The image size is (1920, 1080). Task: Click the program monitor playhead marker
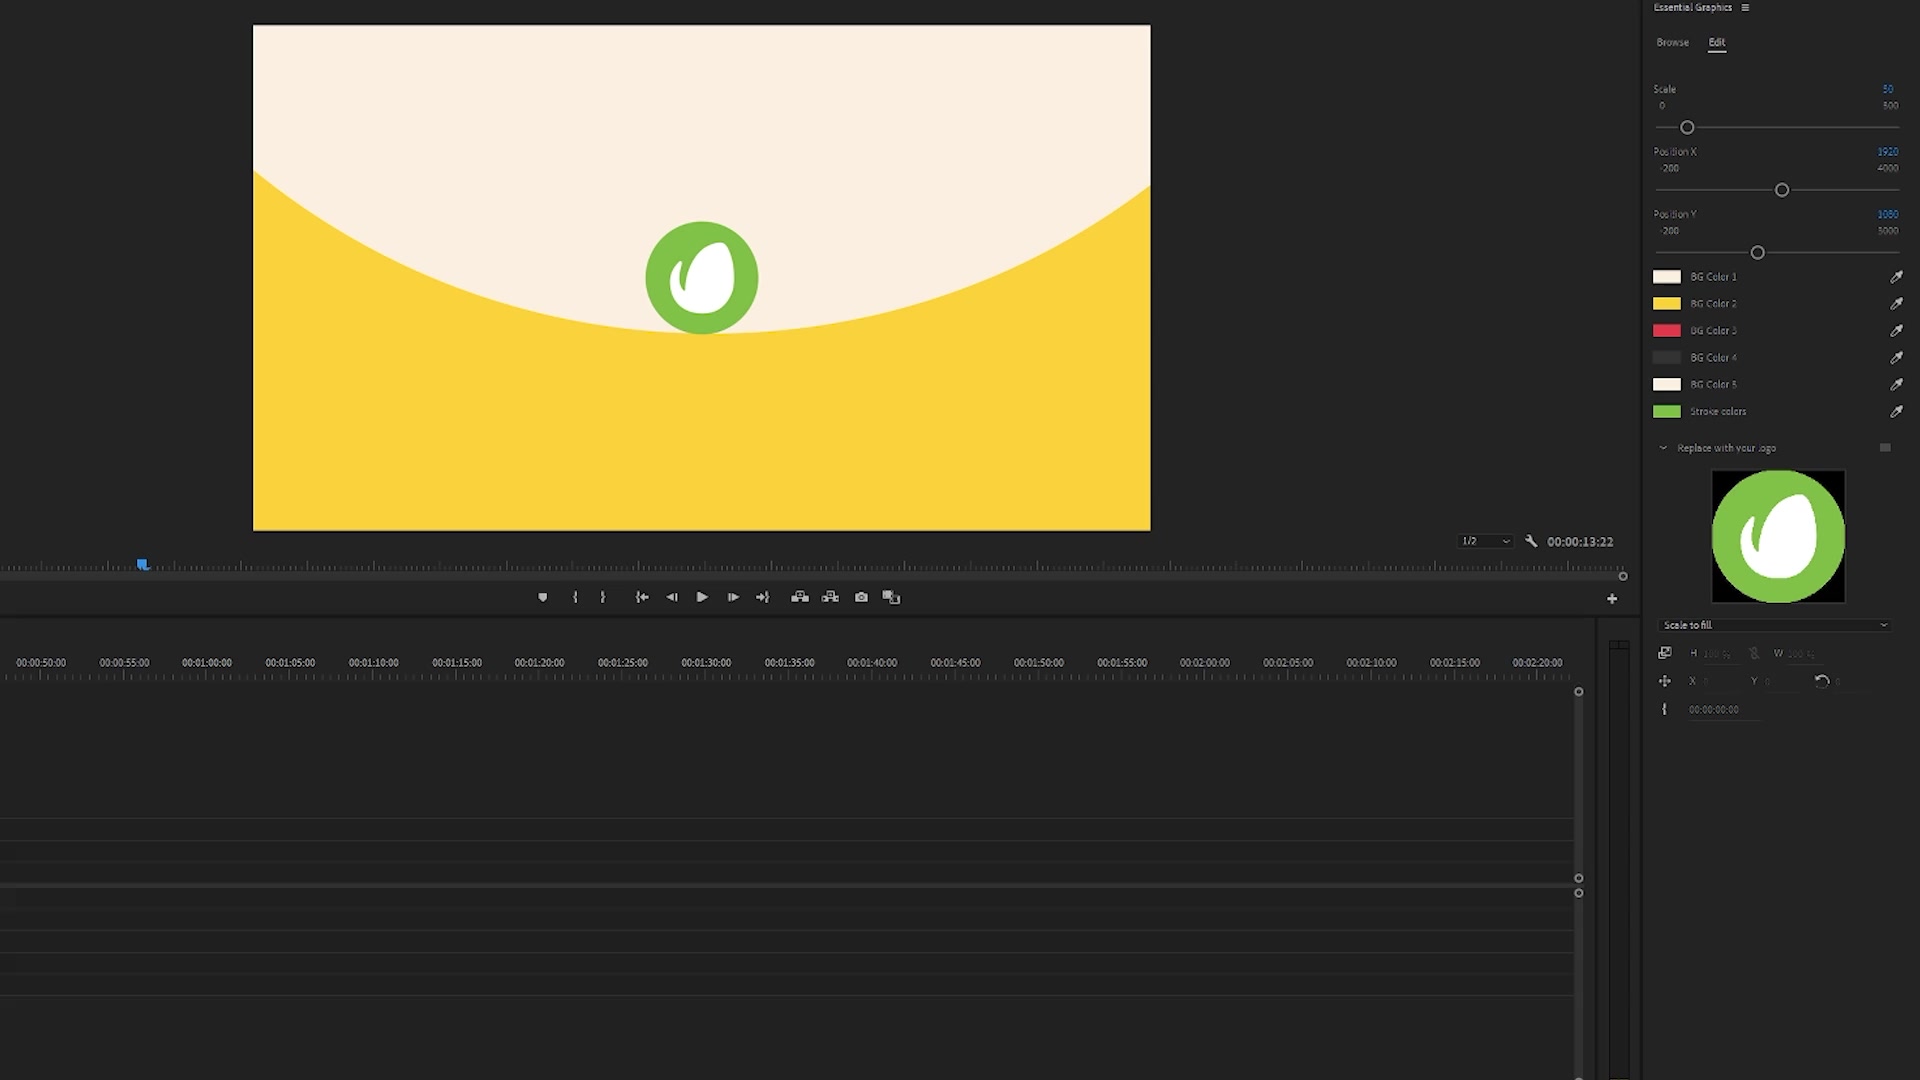143,565
